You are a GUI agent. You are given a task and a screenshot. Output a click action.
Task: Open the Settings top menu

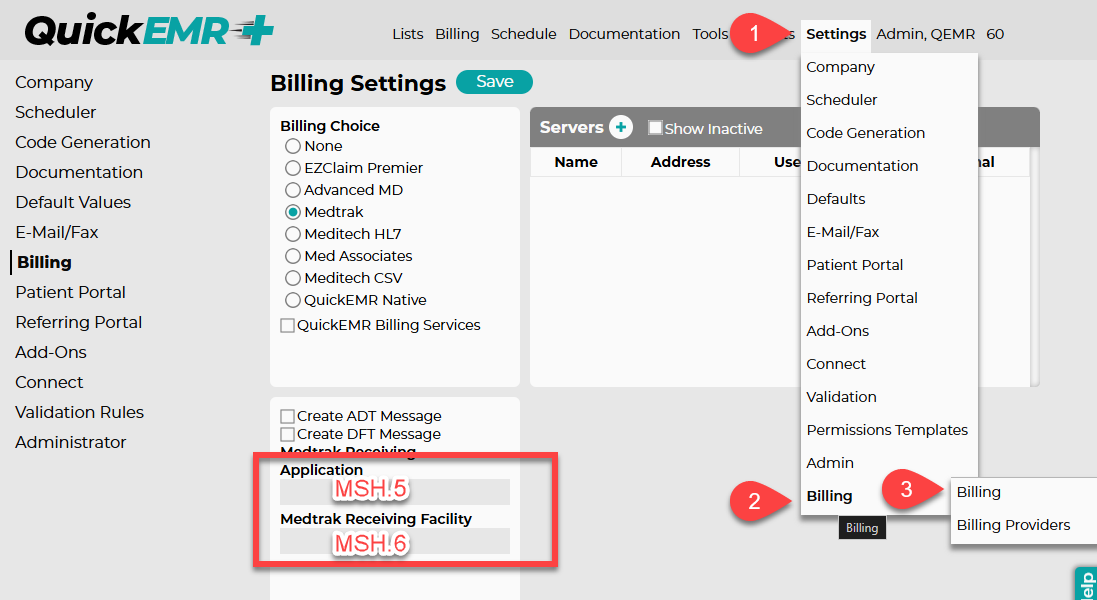[836, 34]
